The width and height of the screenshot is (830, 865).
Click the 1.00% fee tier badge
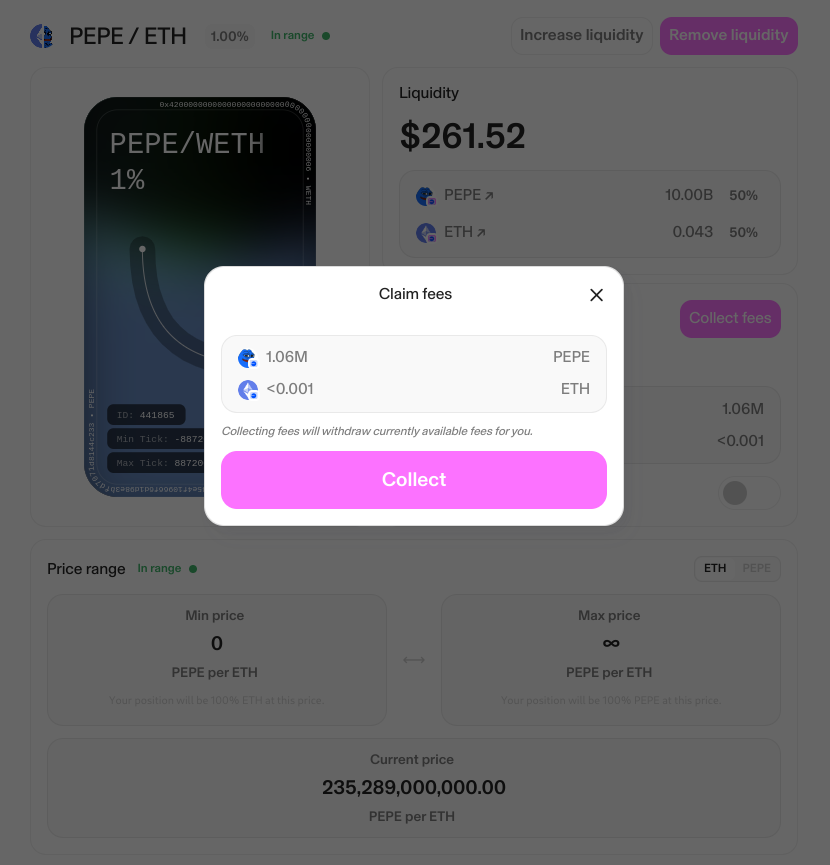pyautogui.click(x=229, y=36)
